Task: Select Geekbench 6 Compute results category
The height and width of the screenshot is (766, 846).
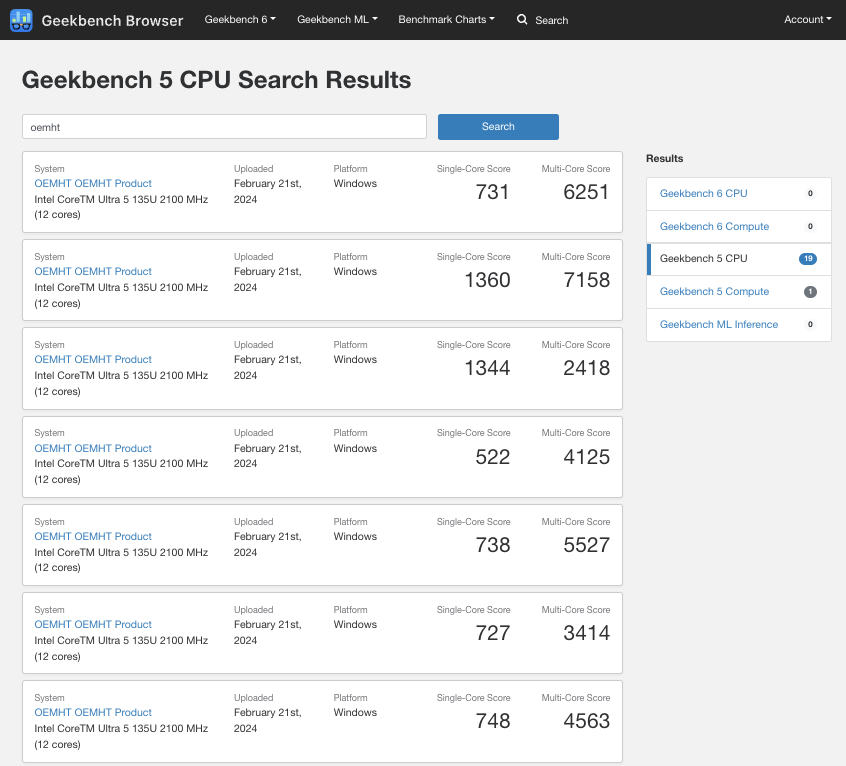Action: tap(739, 227)
